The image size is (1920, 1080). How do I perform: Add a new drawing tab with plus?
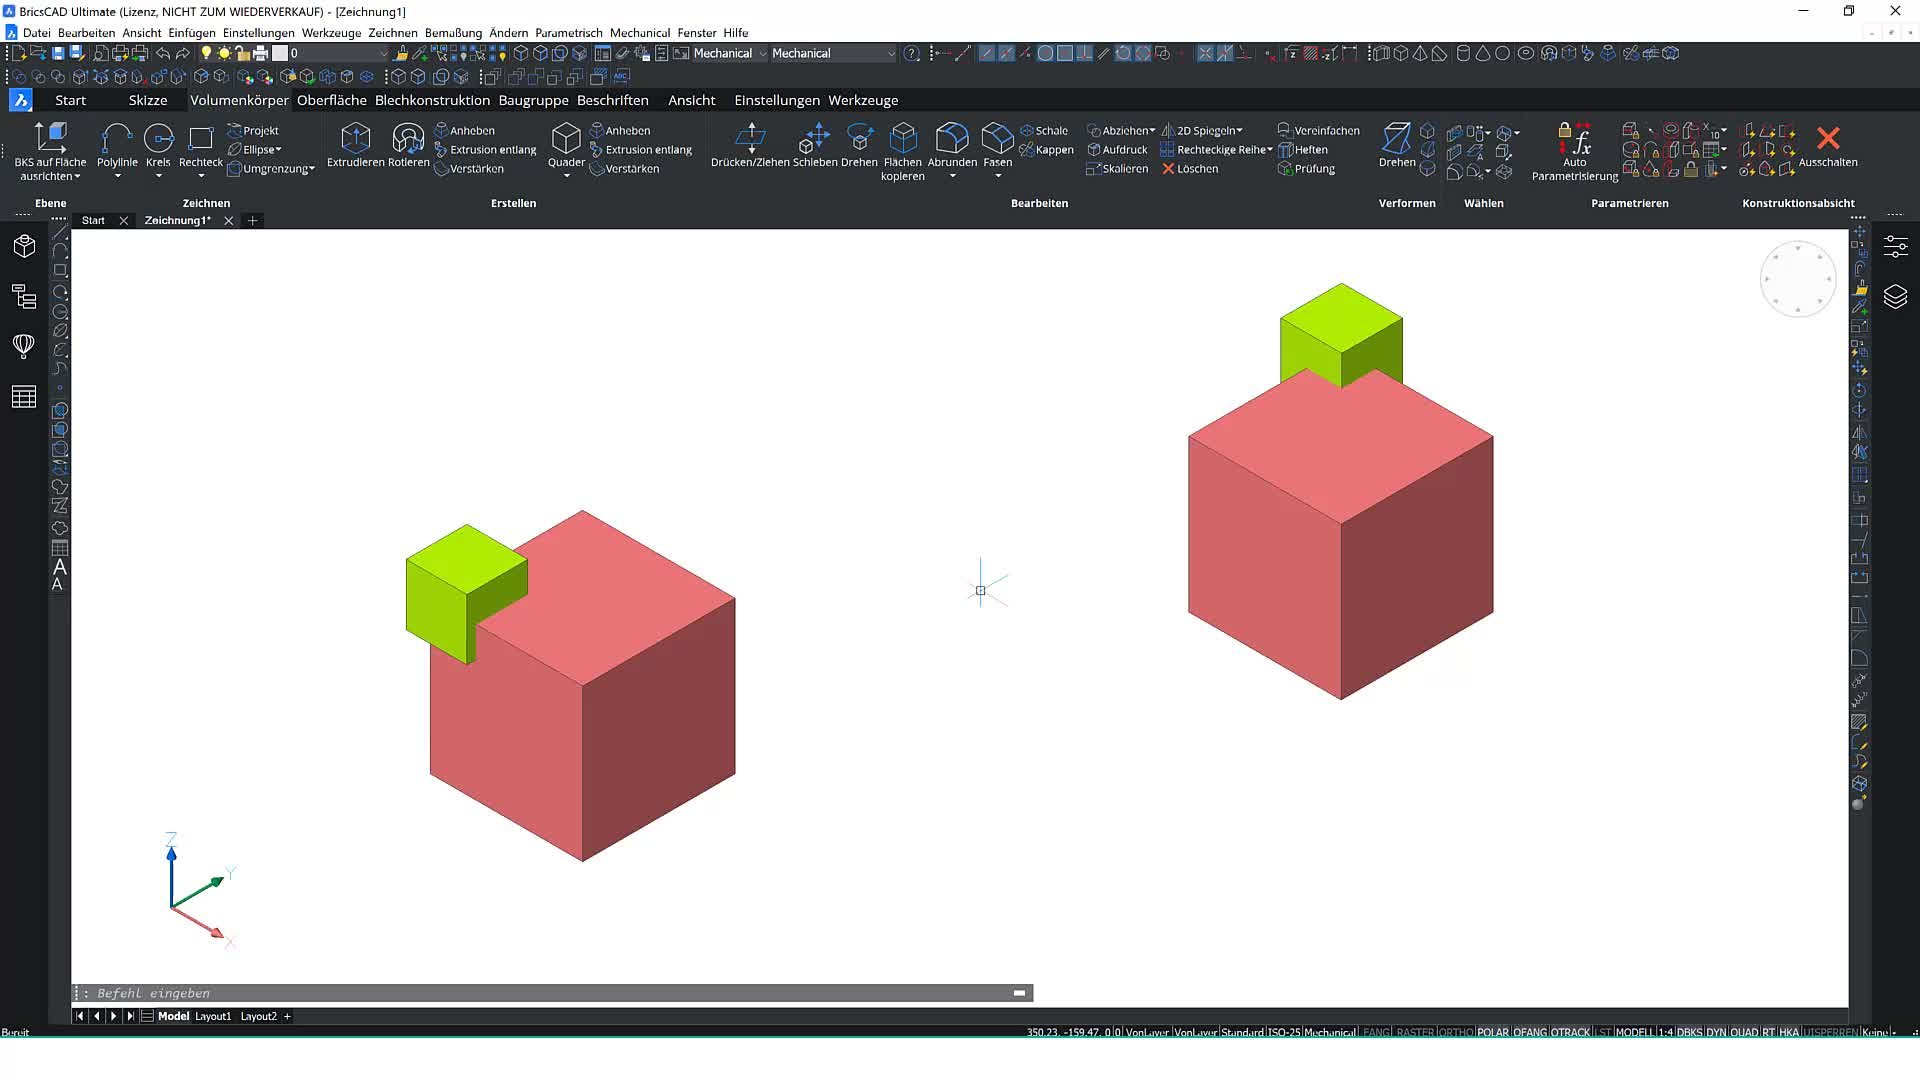click(252, 220)
